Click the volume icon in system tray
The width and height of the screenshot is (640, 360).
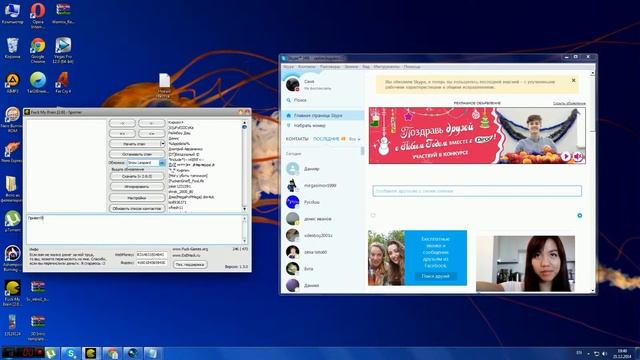[604, 353]
